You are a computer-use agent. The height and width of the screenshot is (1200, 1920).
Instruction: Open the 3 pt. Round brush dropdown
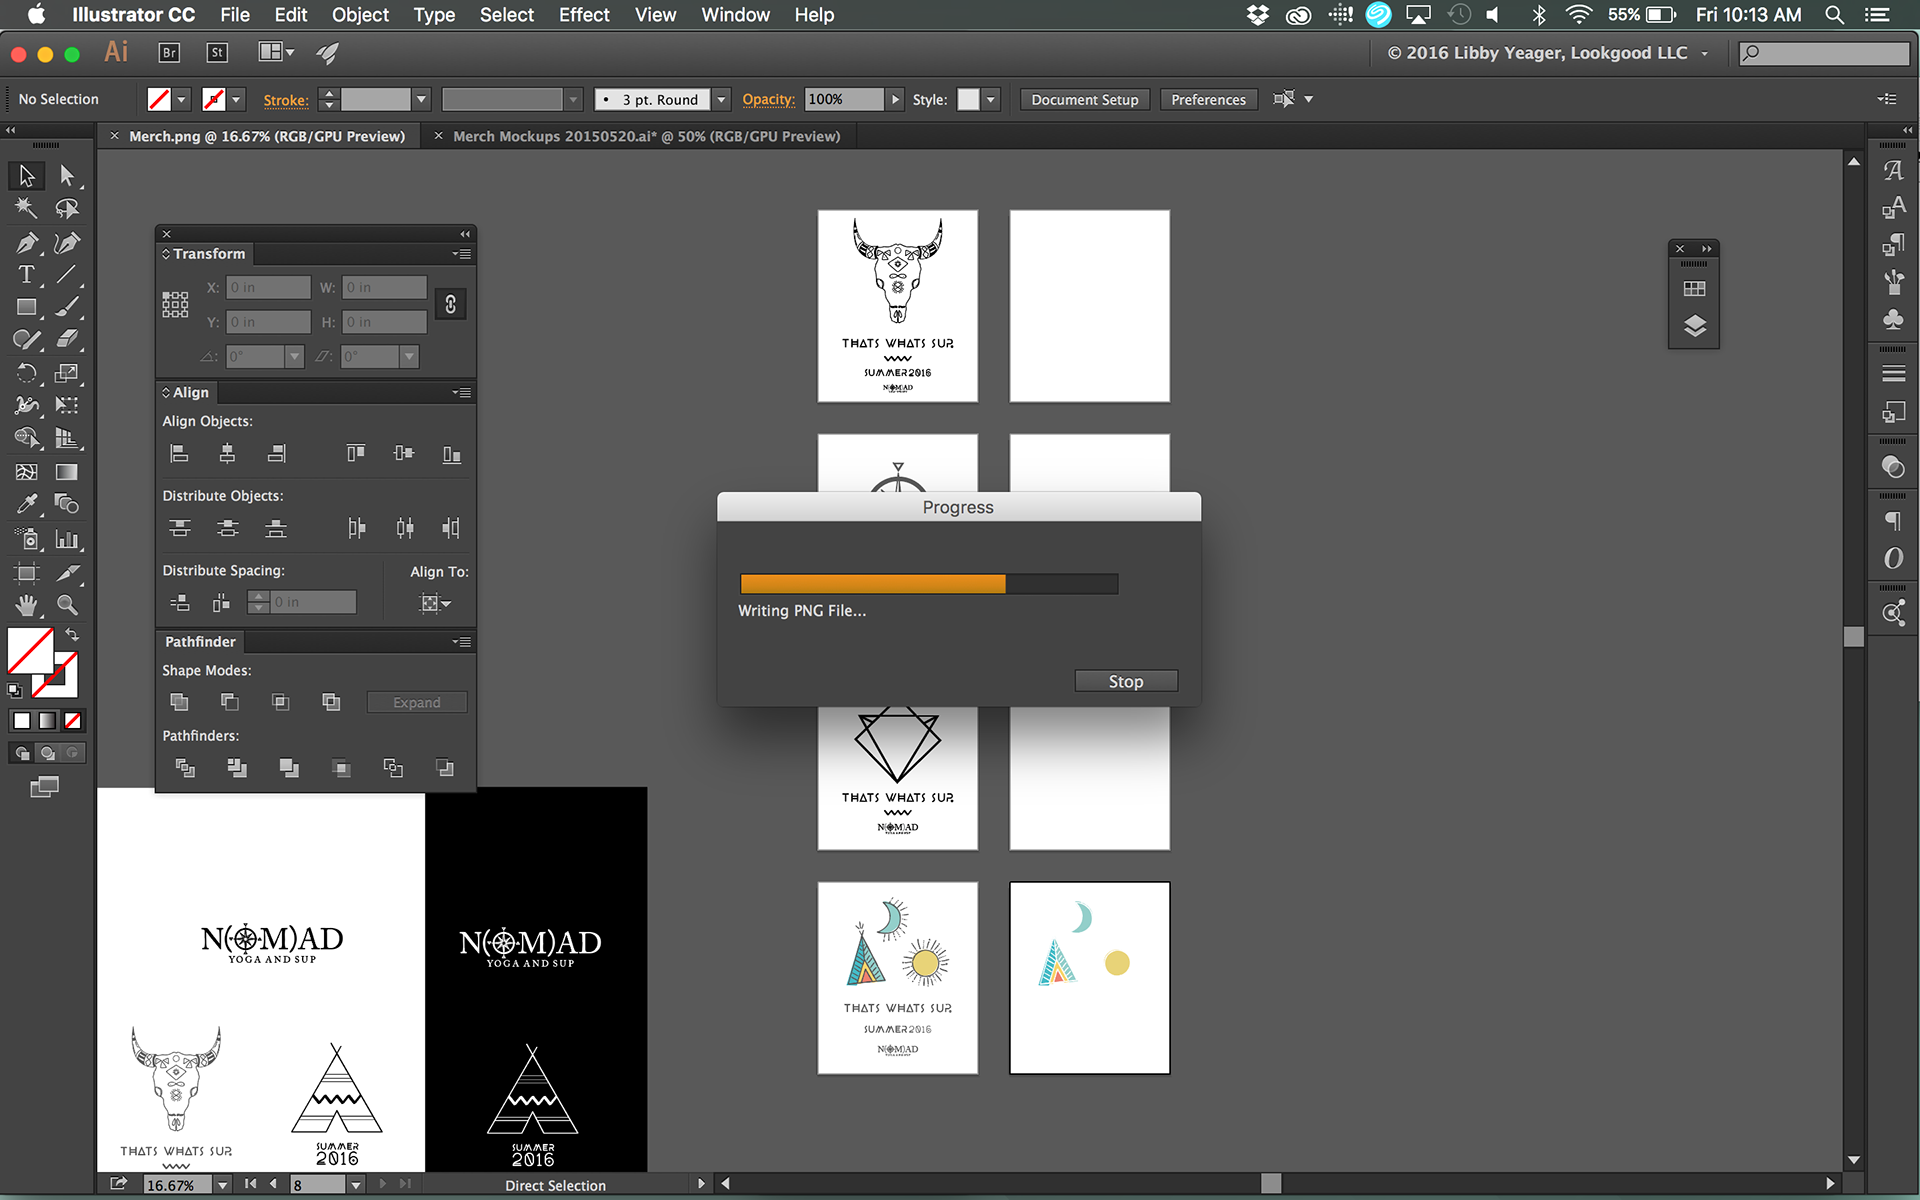[721, 99]
